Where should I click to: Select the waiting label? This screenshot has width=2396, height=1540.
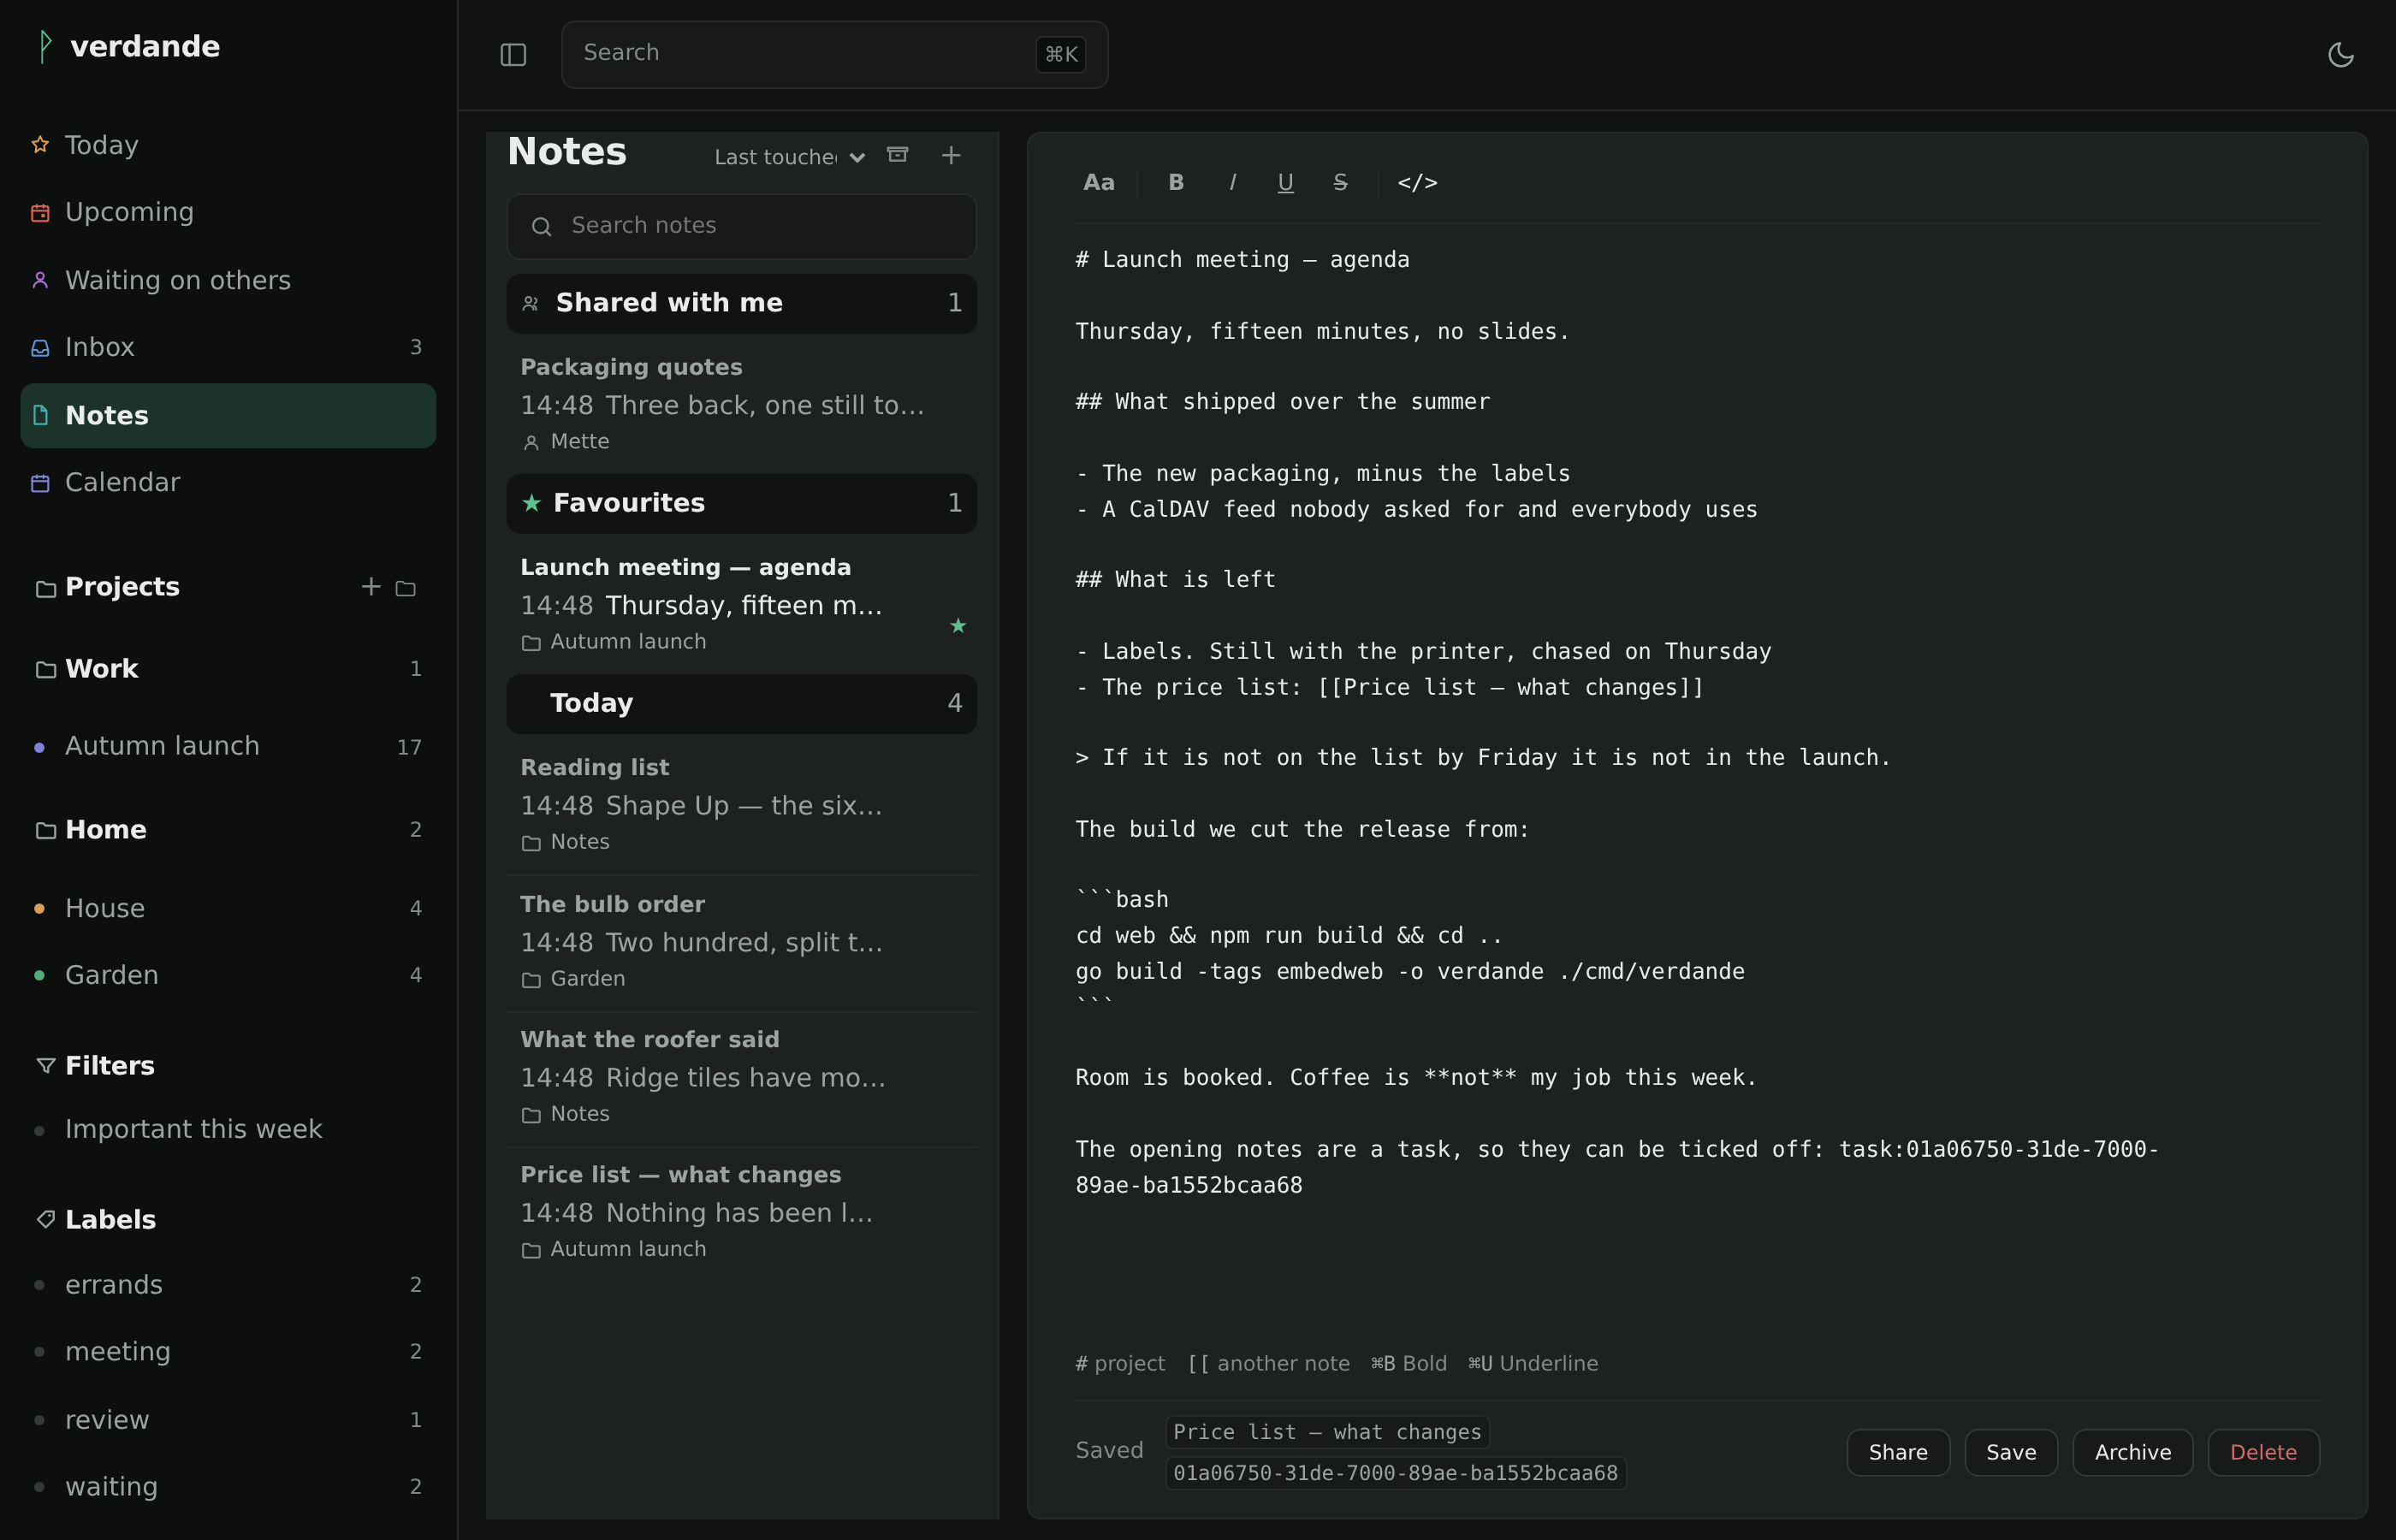pyautogui.click(x=228, y=1487)
